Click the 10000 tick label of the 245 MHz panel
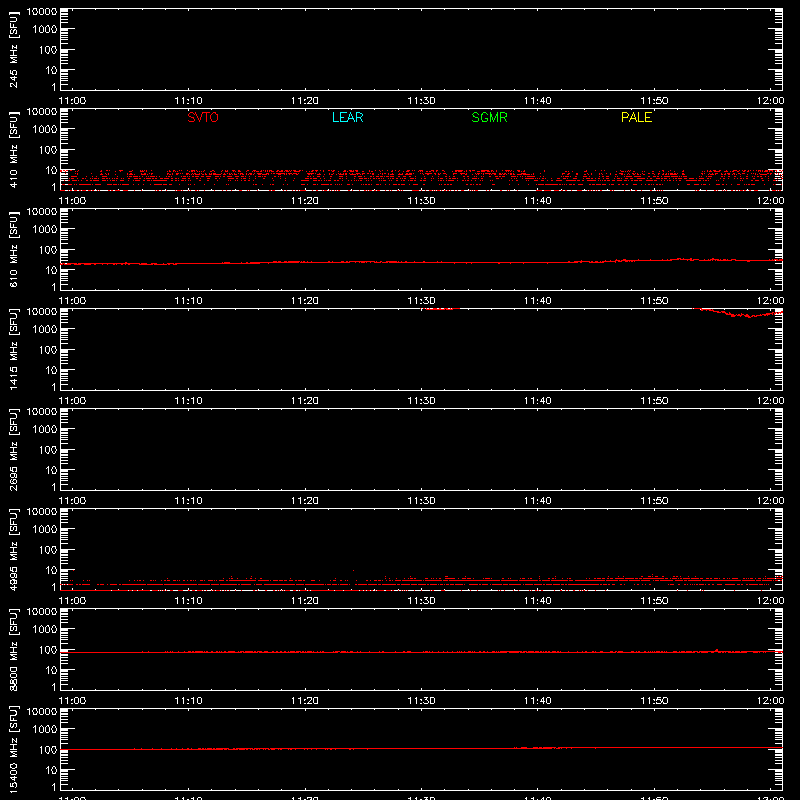This screenshot has width=800, height=800. [x=42, y=12]
